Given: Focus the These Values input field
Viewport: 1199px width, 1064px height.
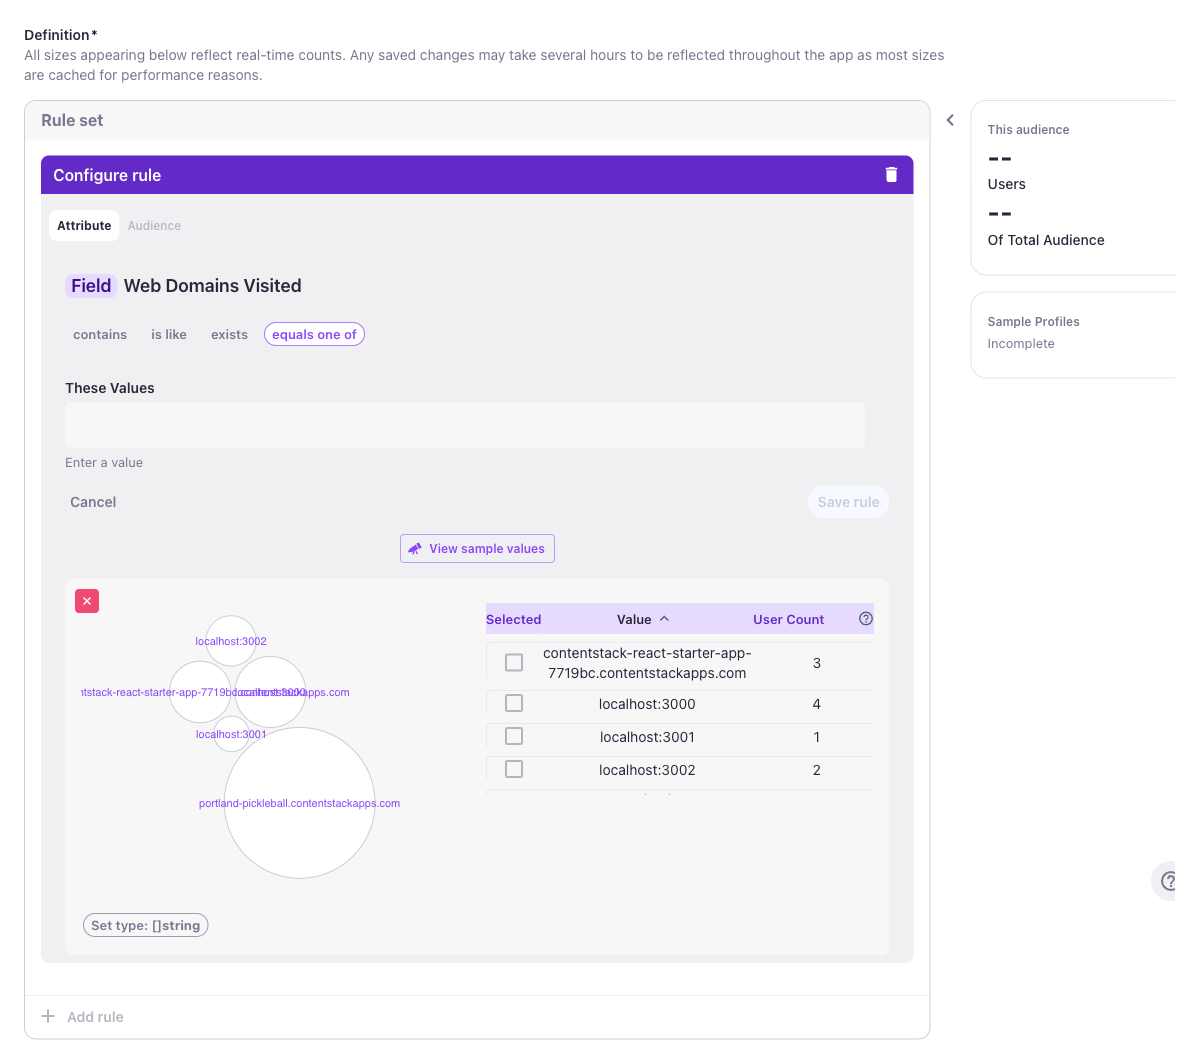Looking at the screenshot, I should click(x=465, y=425).
